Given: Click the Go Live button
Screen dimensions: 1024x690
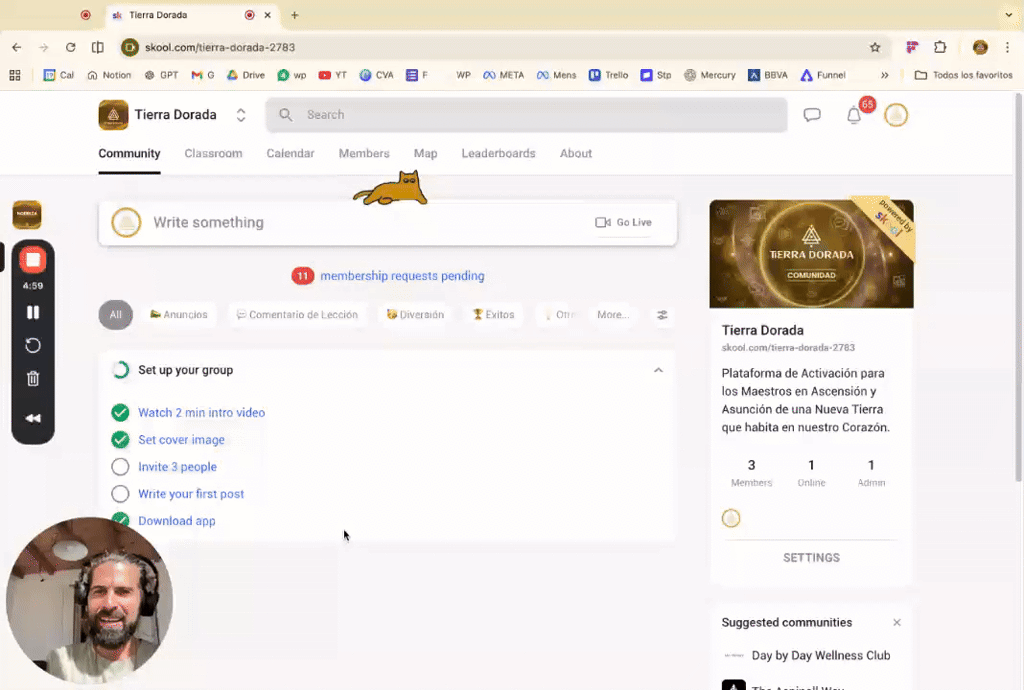Looking at the screenshot, I should (x=624, y=223).
